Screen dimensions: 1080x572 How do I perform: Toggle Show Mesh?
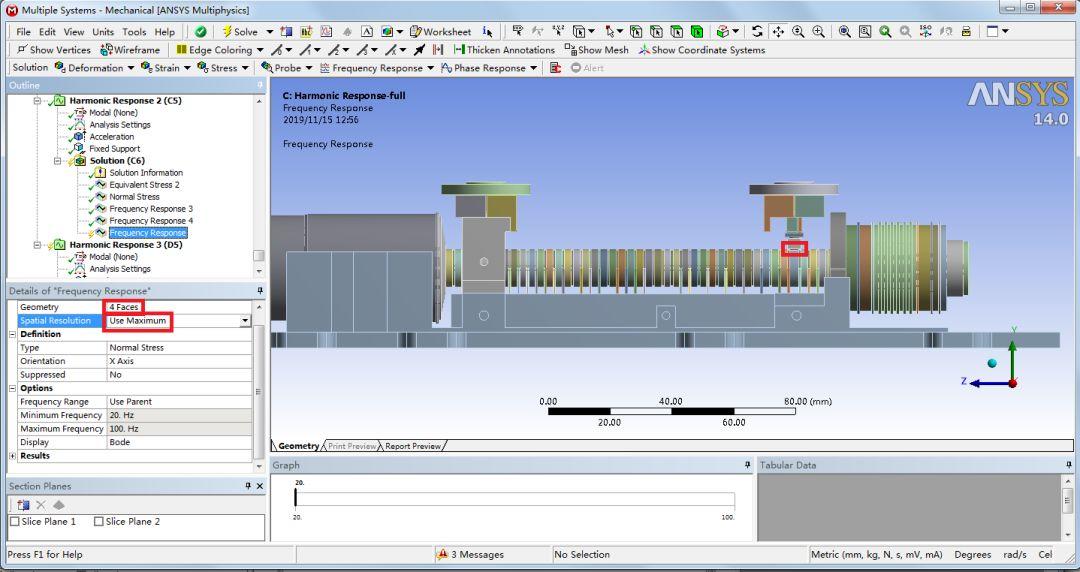pyautogui.click(x=596, y=50)
